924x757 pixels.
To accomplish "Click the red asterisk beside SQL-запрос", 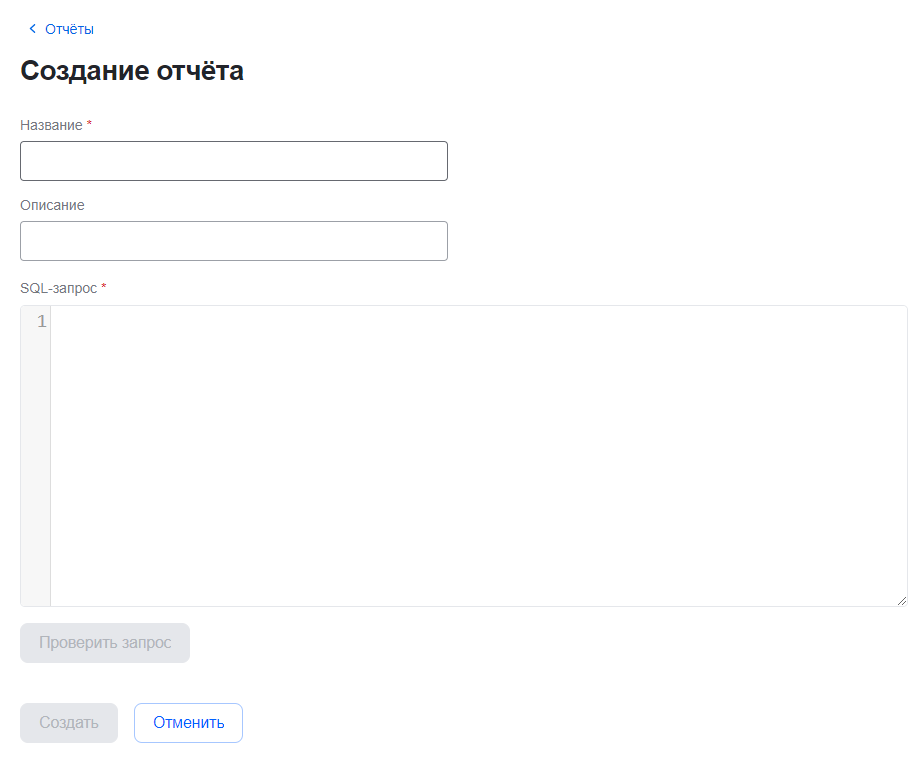I will [104, 287].
